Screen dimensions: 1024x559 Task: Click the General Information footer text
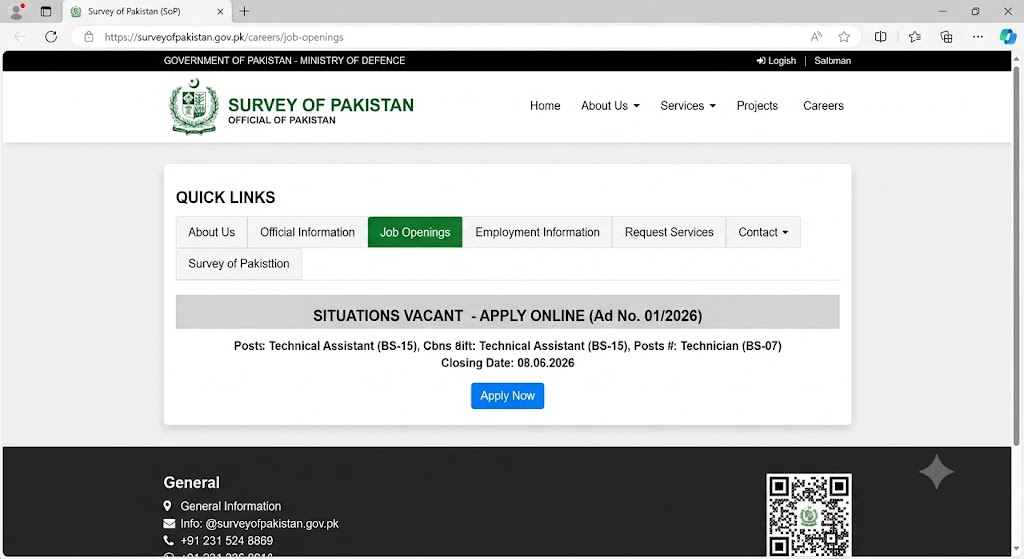click(231, 506)
